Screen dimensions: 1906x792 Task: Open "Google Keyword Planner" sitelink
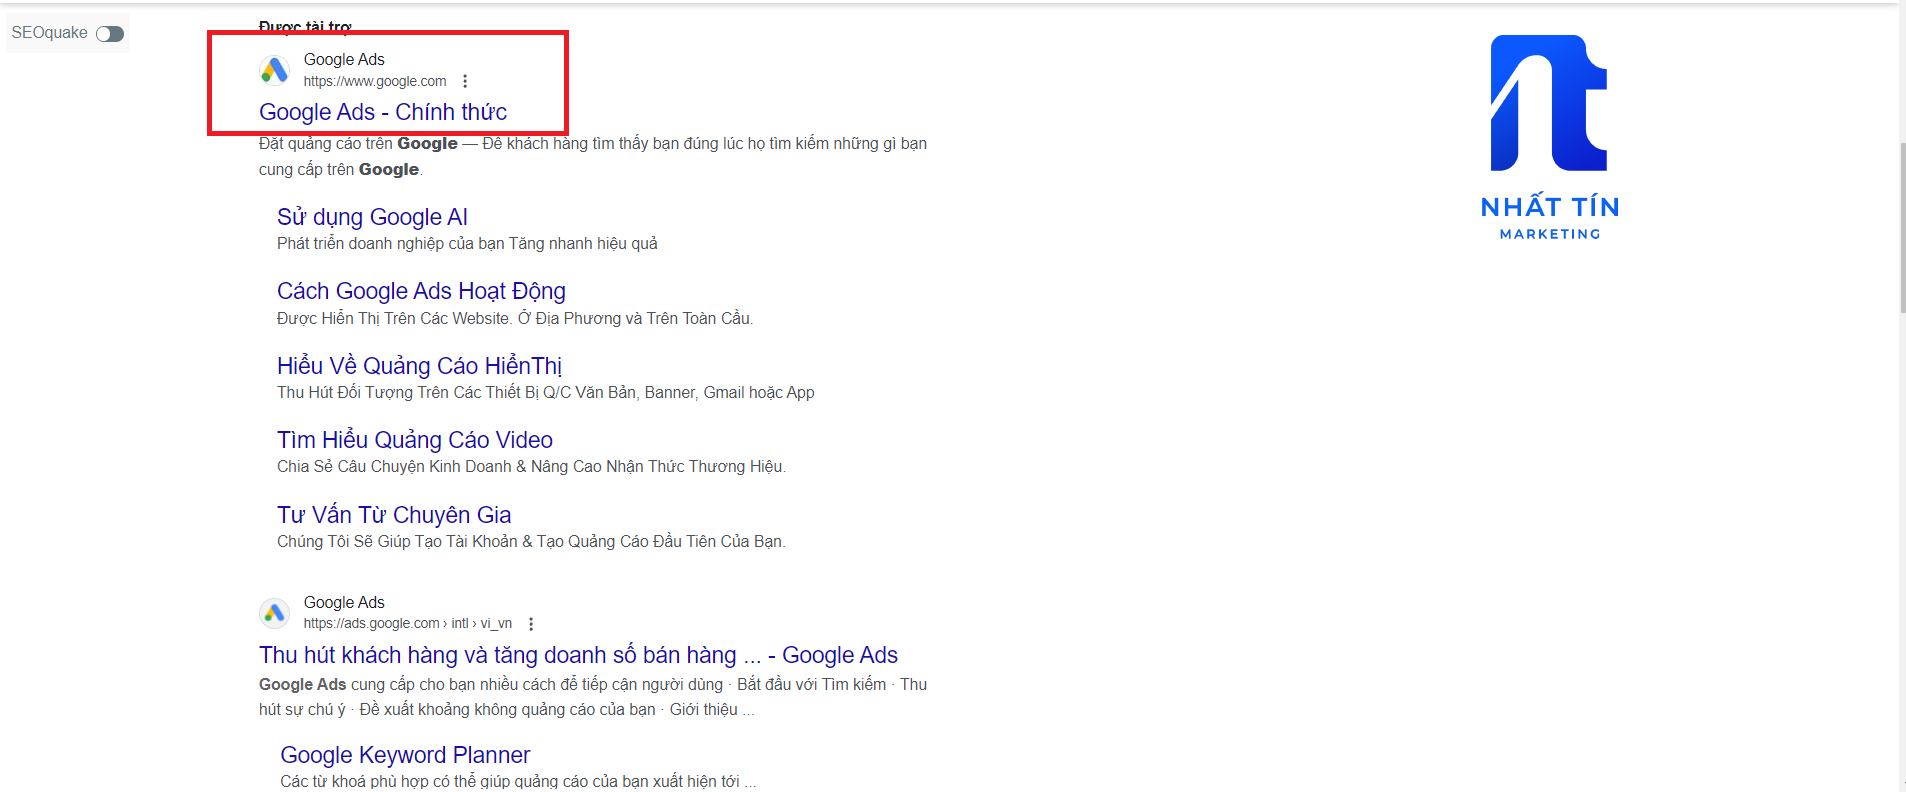click(405, 755)
